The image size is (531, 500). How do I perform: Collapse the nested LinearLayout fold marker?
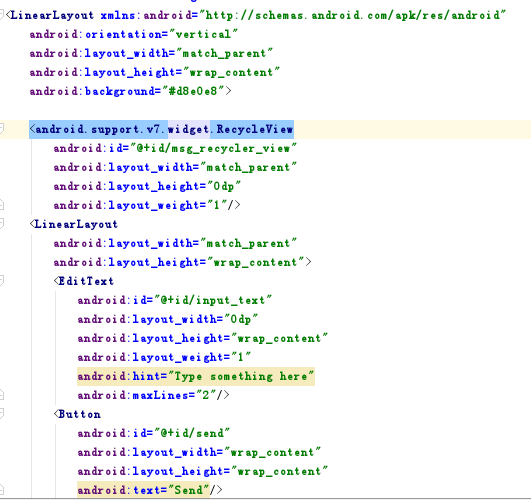1,223
